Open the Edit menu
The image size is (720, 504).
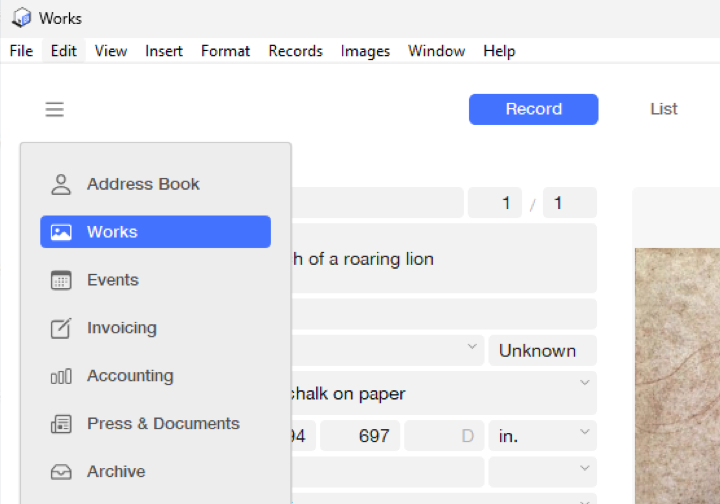pyautogui.click(x=64, y=51)
